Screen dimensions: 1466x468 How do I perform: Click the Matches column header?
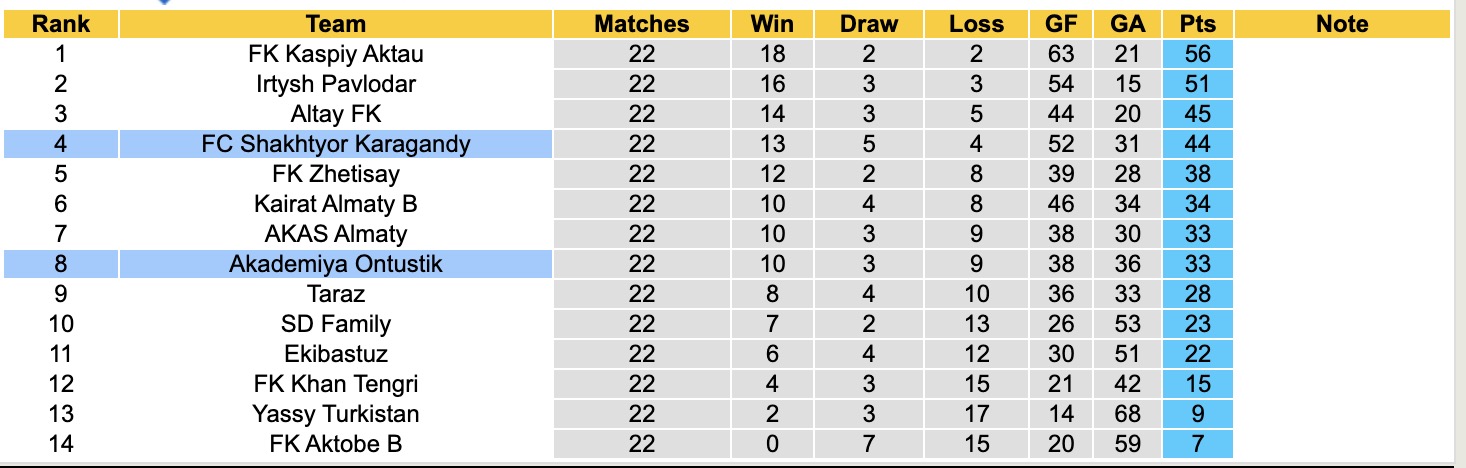tap(641, 24)
